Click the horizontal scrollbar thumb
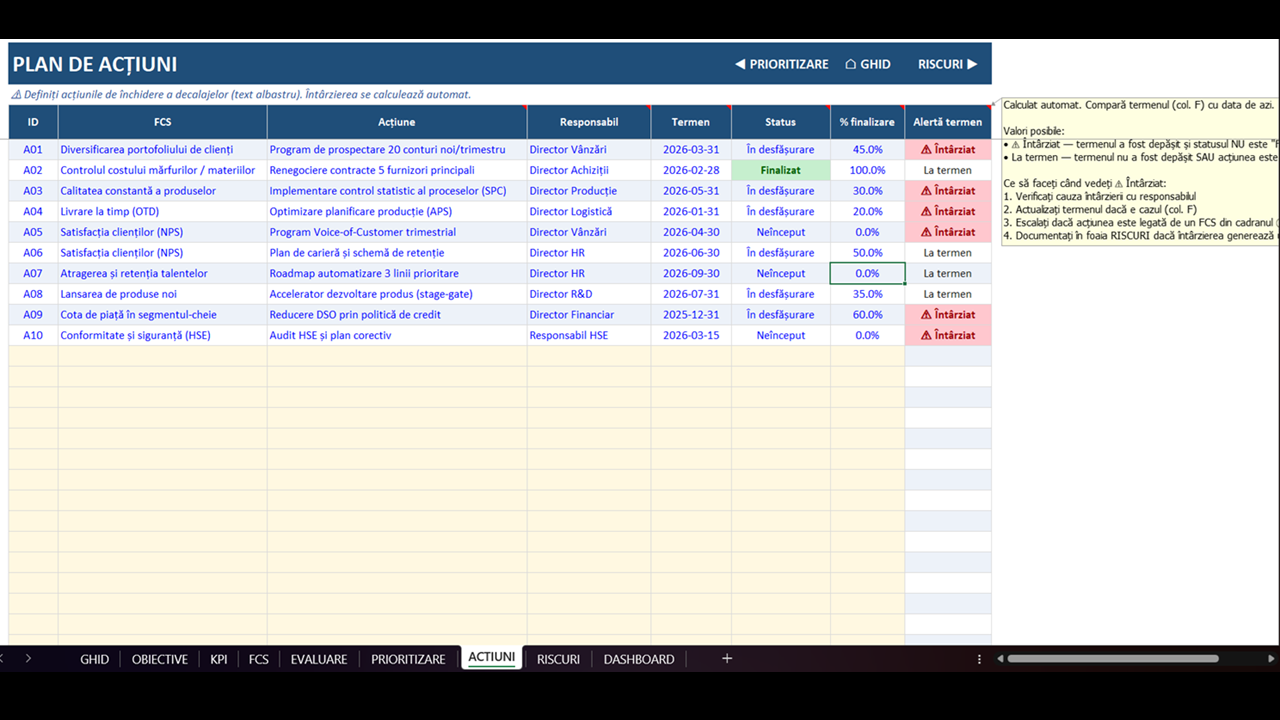This screenshot has height=720, width=1280. [x=1113, y=659]
